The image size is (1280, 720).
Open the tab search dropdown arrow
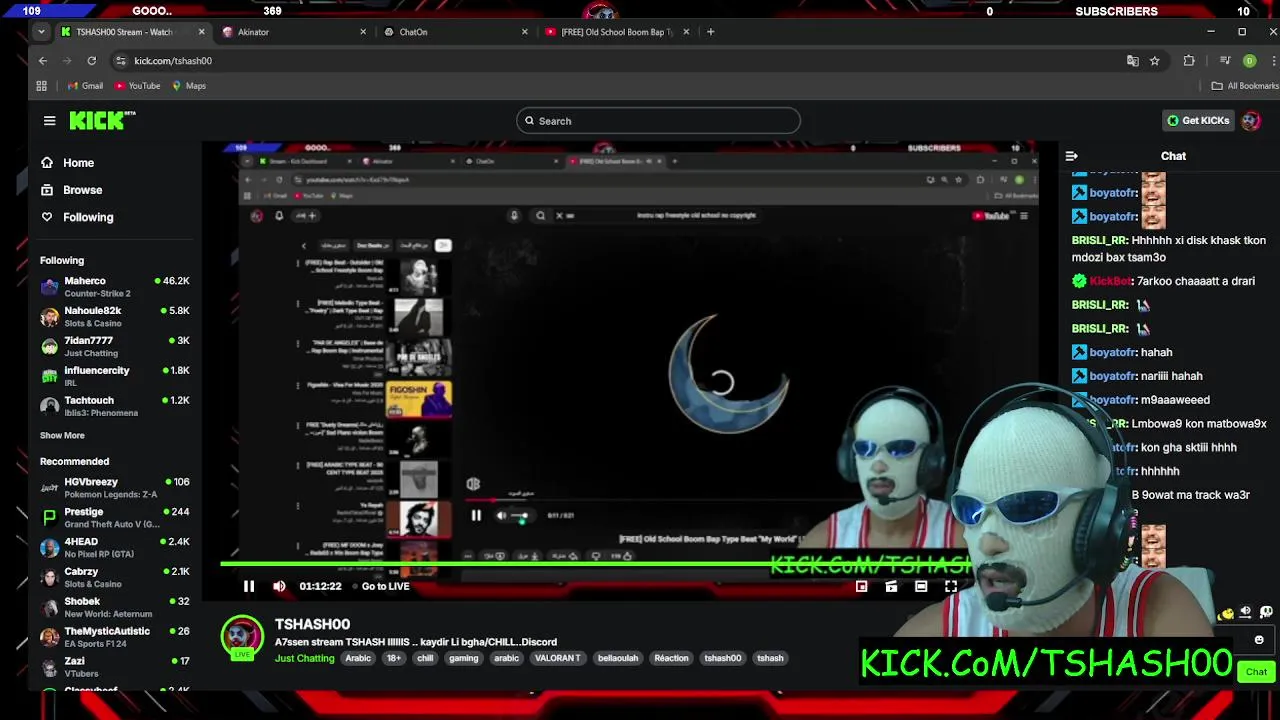[x=41, y=32]
